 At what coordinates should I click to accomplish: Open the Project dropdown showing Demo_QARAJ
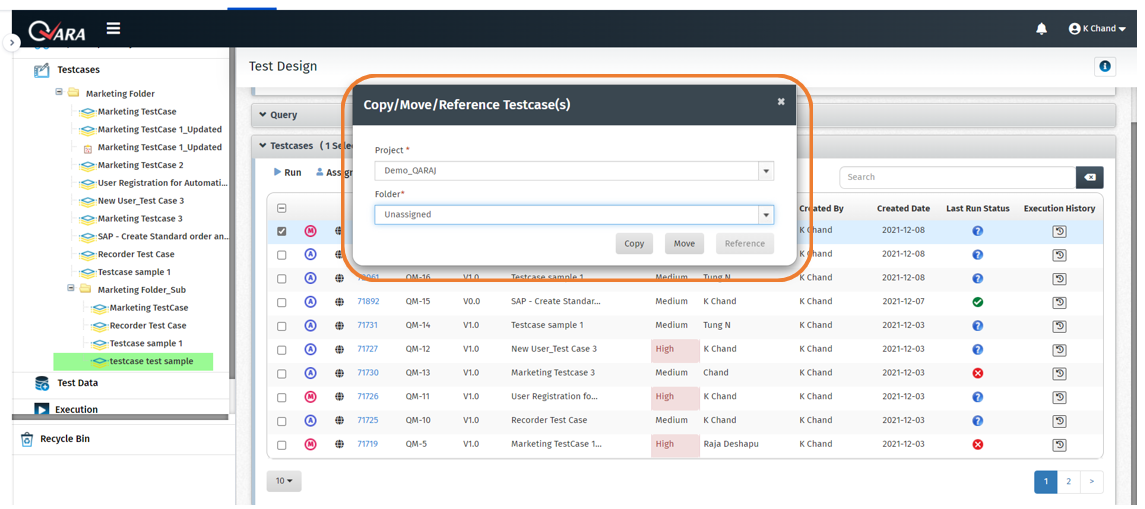point(574,171)
